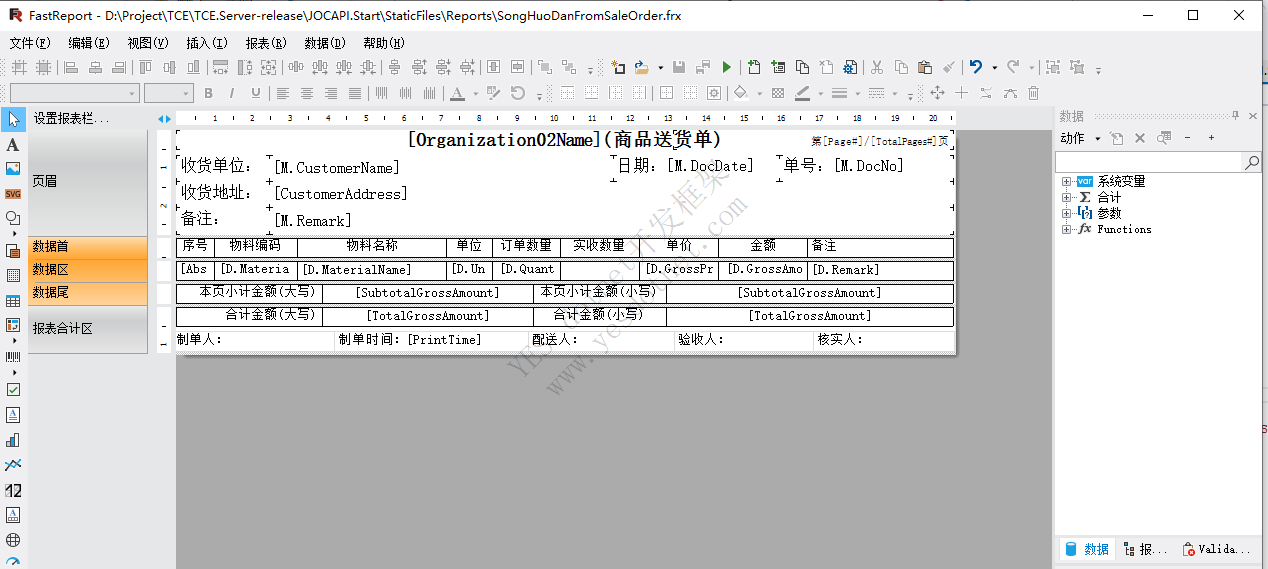Open the 数据(D) menu
1268x569 pixels.
(325, 43)
